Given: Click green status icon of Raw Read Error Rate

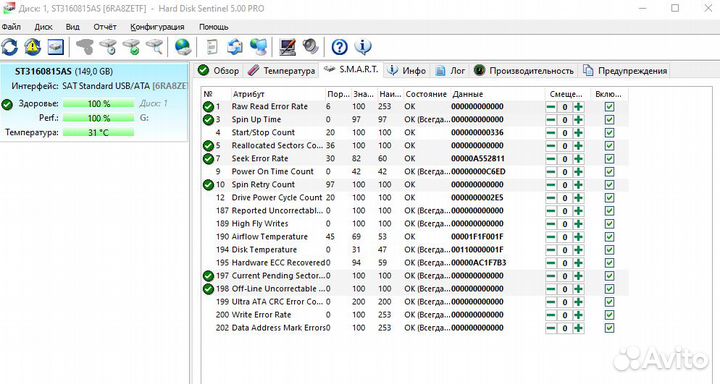Looking at the screenshot, I should click(208, 107).
